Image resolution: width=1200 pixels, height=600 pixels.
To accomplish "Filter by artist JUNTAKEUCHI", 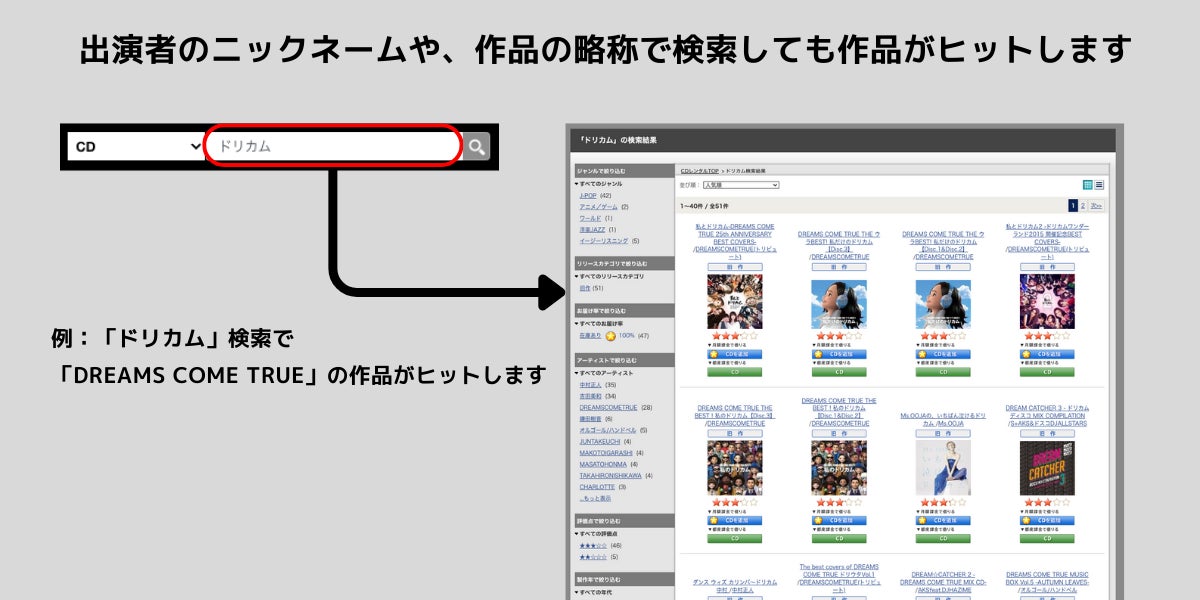I will coord(600,441).
